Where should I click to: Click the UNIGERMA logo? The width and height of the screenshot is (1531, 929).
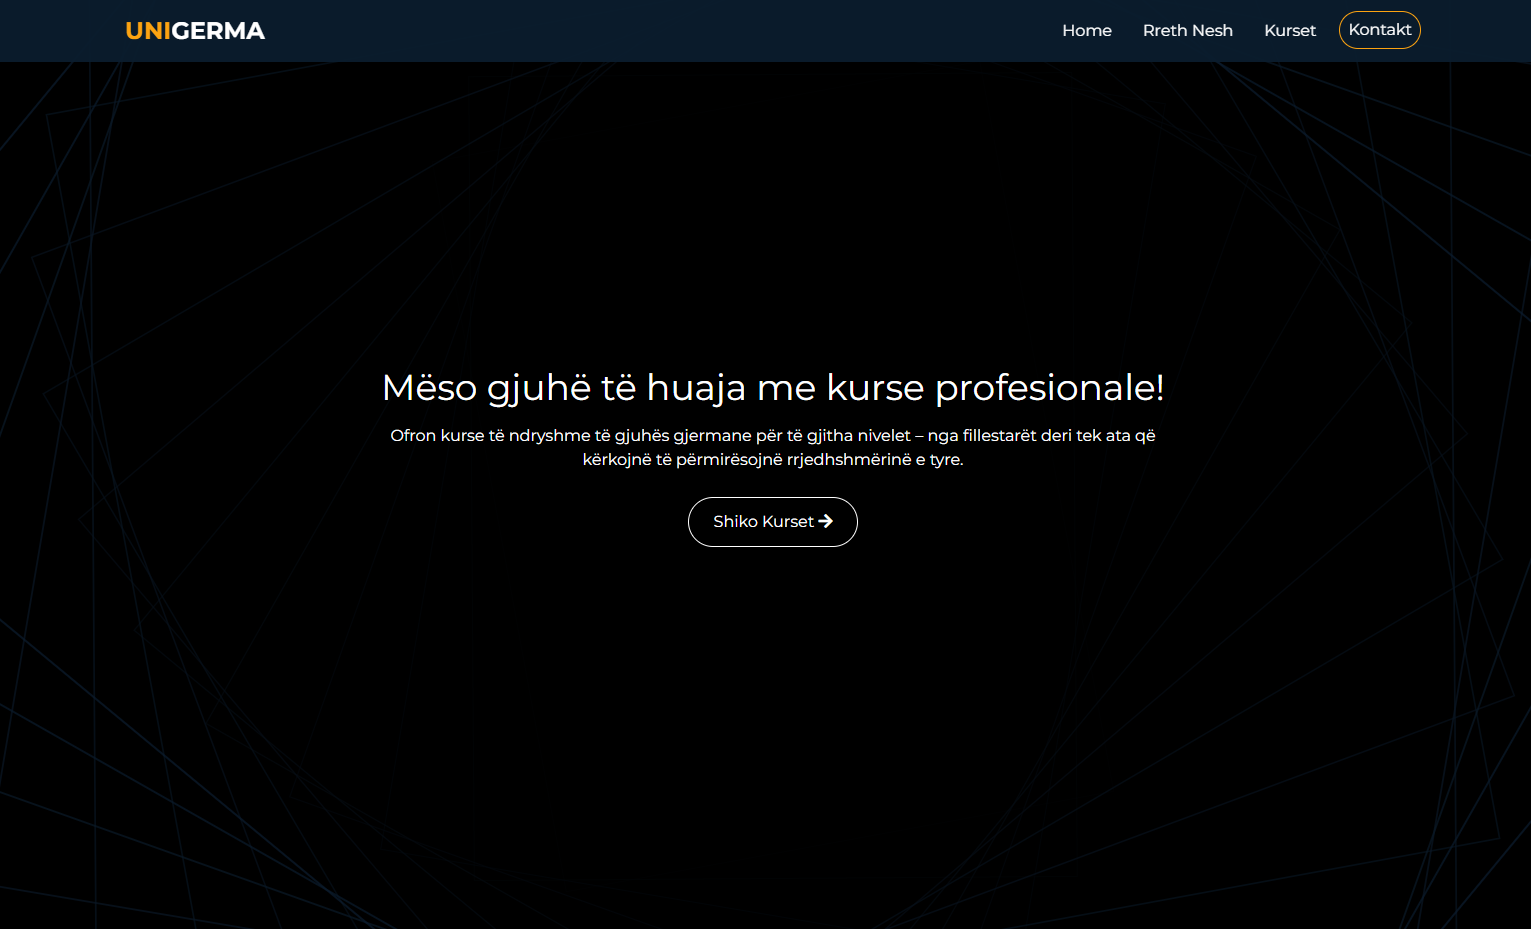pos(195,31)
